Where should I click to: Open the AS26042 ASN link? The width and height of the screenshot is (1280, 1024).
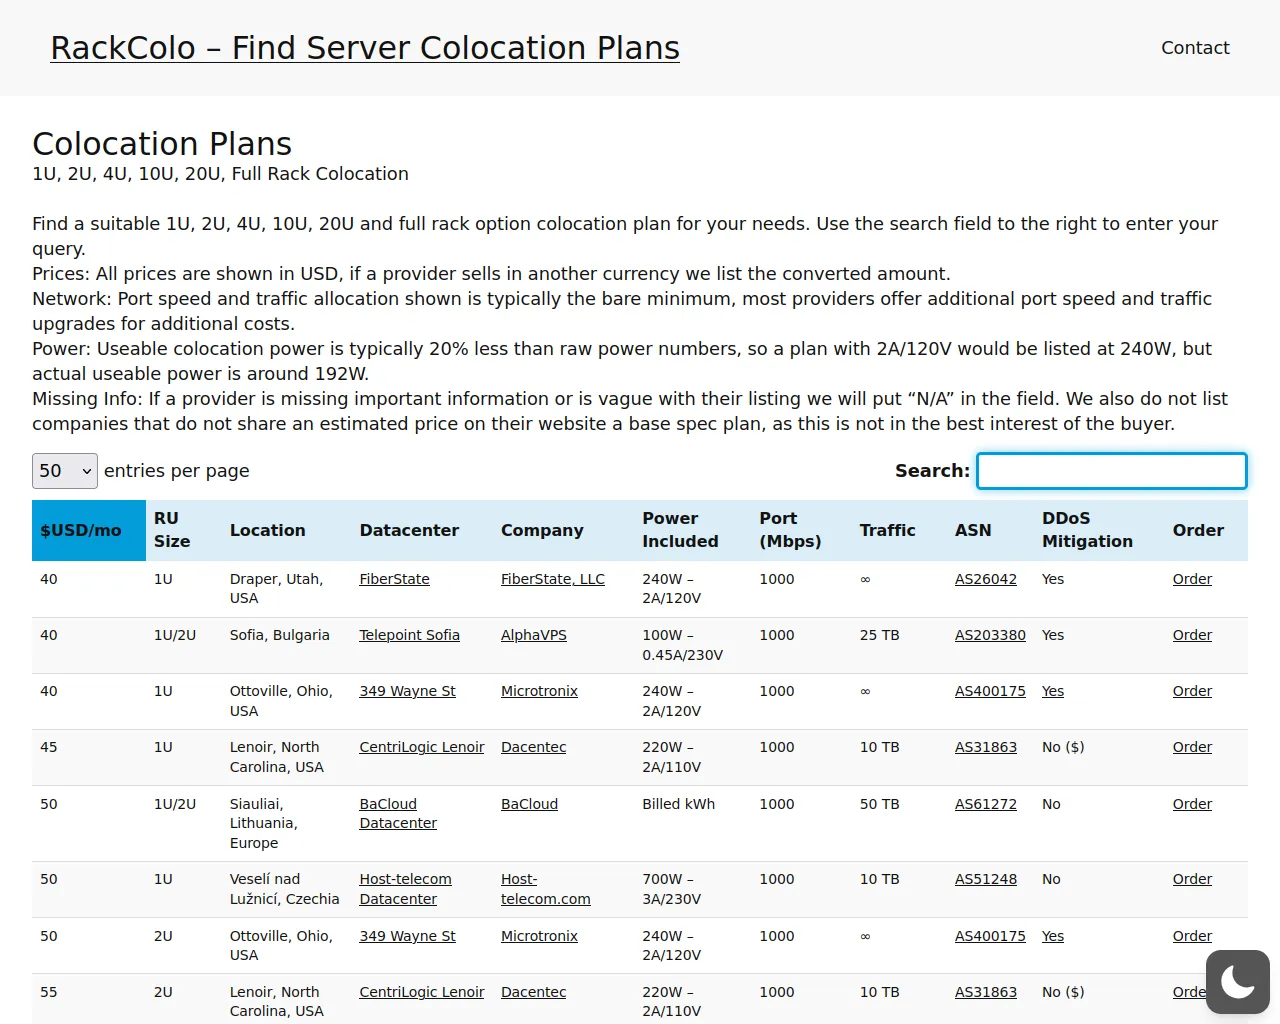pyautogui.click(x=985, y=579)
